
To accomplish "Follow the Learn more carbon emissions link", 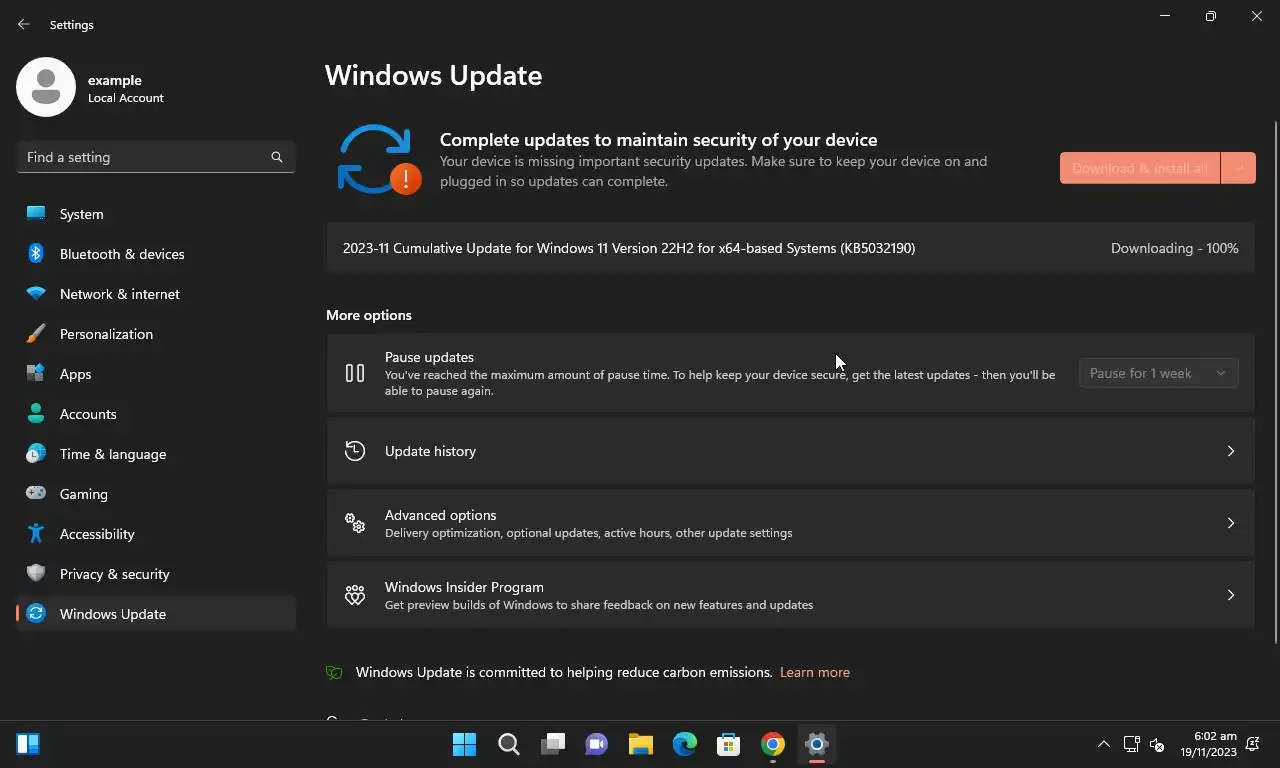I will (815, 672).
